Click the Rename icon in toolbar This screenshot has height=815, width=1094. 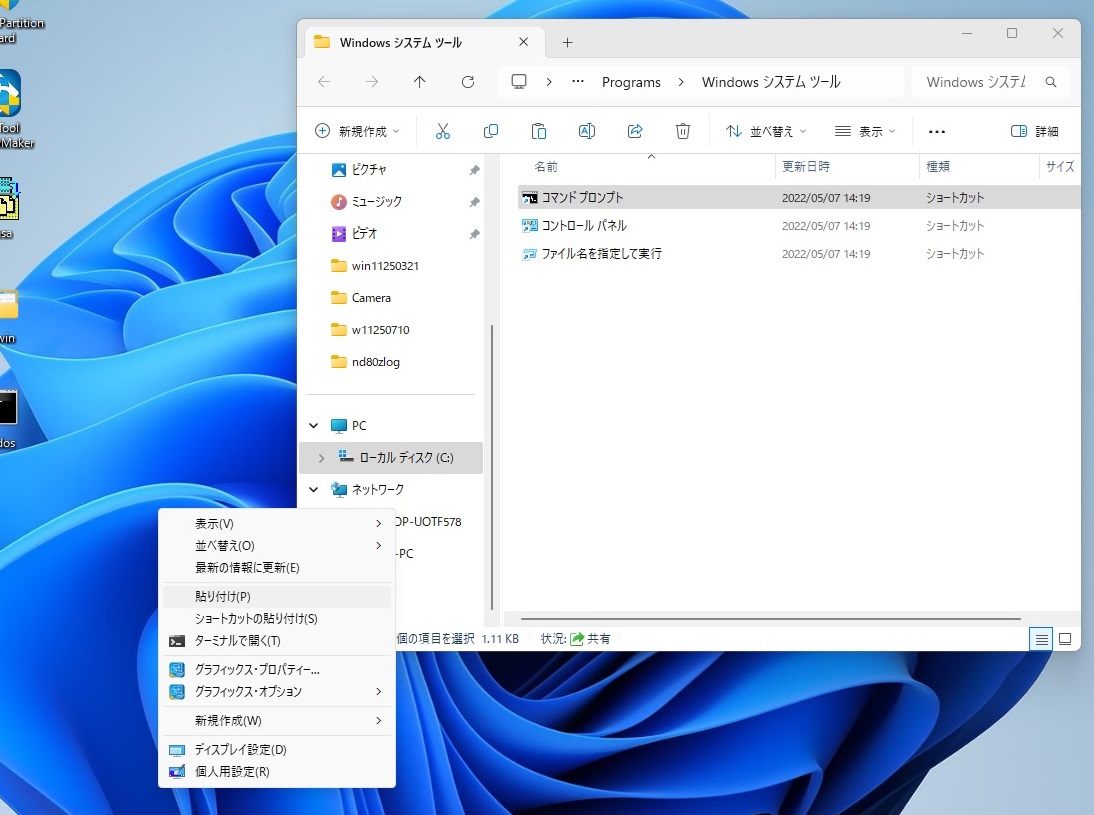click(587, 131)
